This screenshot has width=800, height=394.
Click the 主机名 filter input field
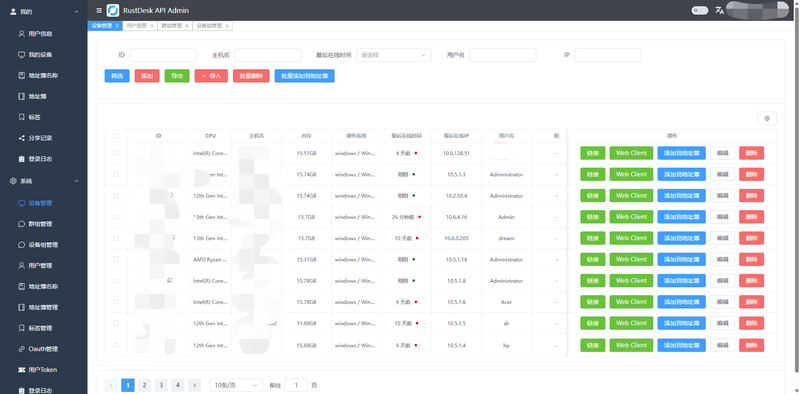(268, 55)
